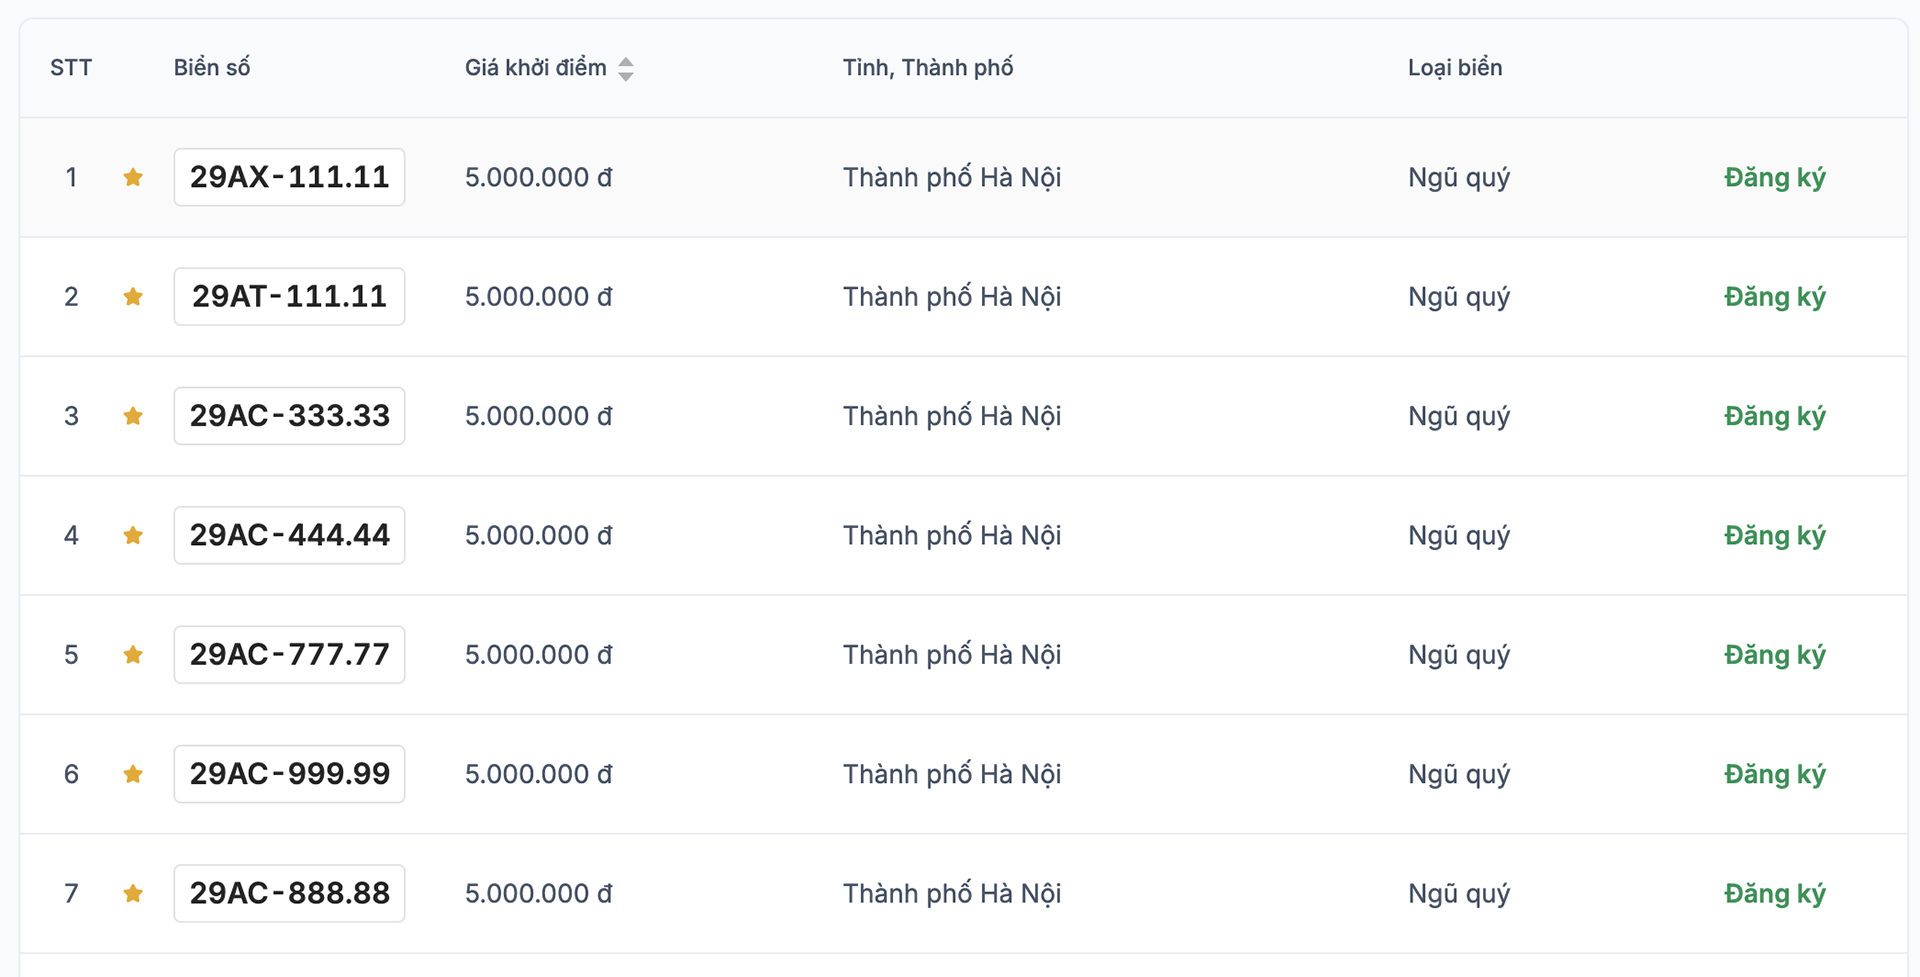Click the 29AX-111.11 license plate badge
1920x977 pixels.
pos(289,178)
